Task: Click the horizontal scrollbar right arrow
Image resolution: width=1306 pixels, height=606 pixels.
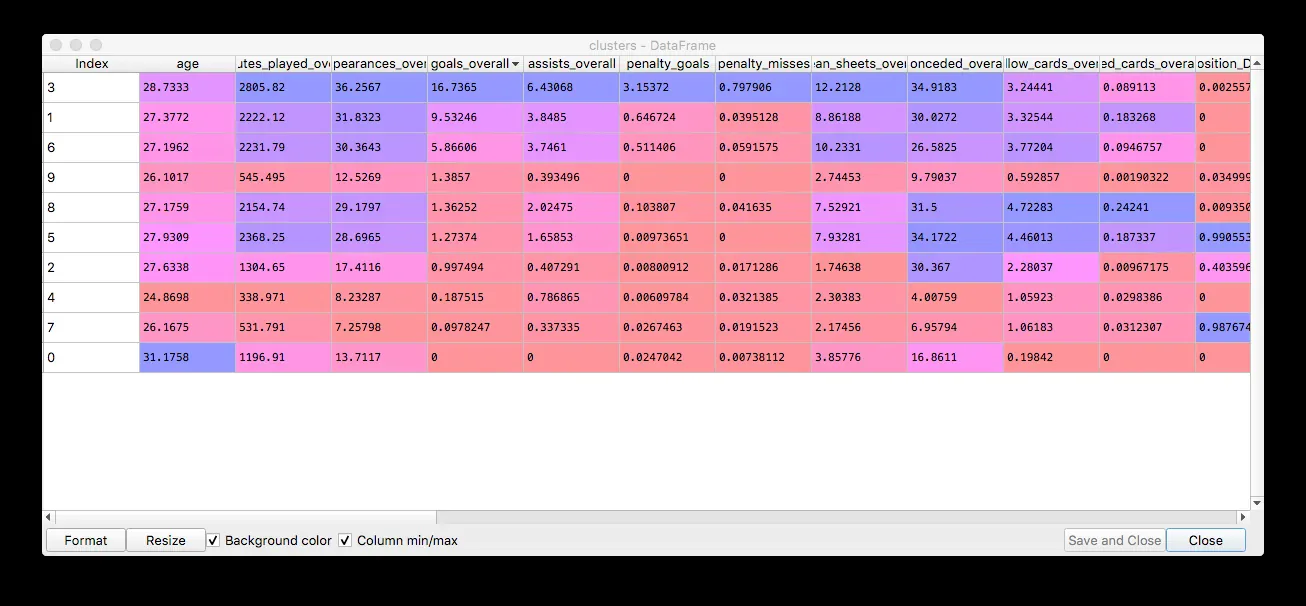Action: click(1244, 517)
